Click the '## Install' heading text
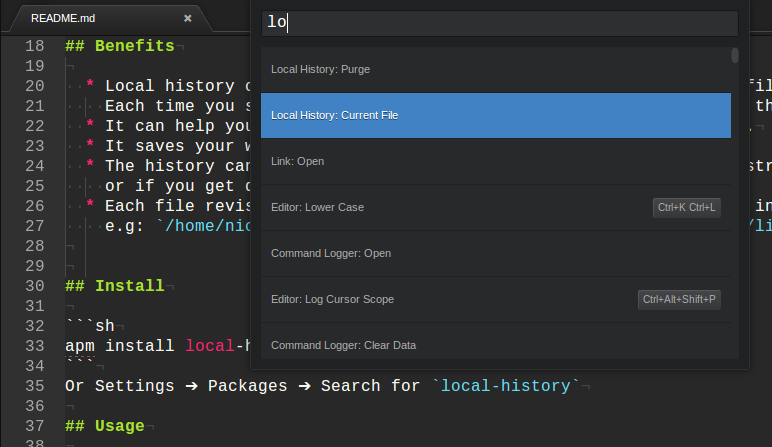This screenshot has height=447, width=772. click(115, 286)
